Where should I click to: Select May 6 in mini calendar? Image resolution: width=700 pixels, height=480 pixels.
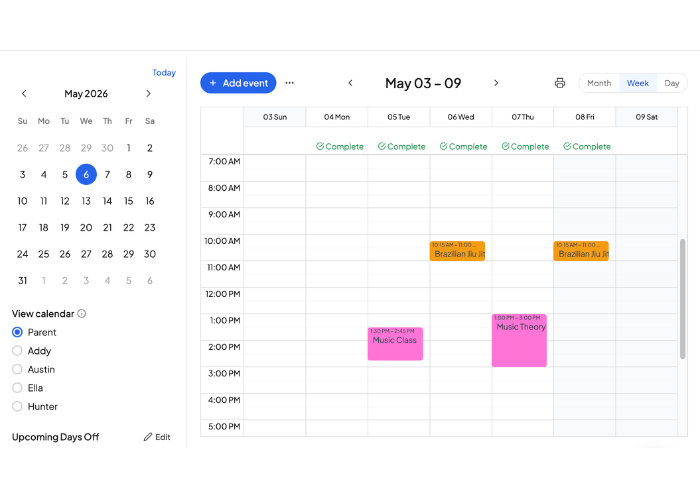pos(86,175)
